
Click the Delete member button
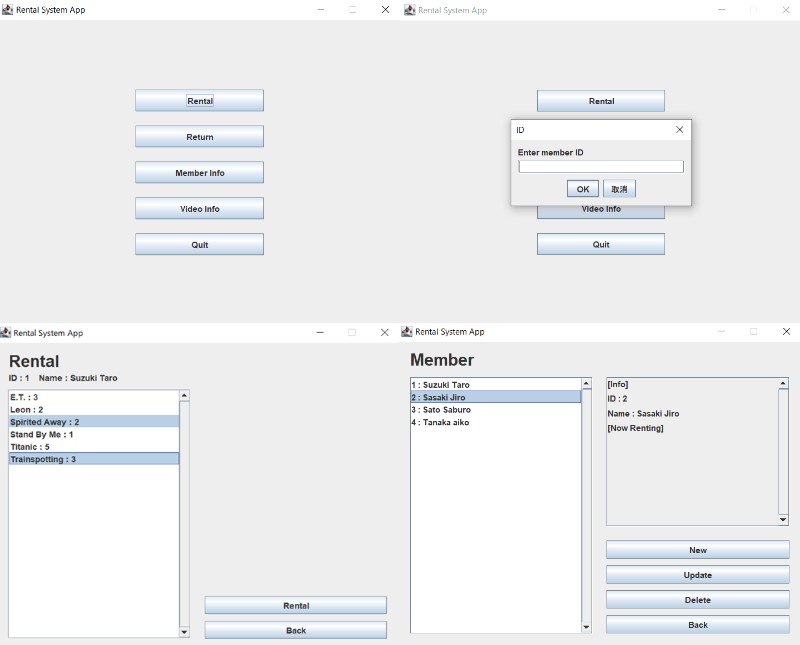tap(697, 600)
